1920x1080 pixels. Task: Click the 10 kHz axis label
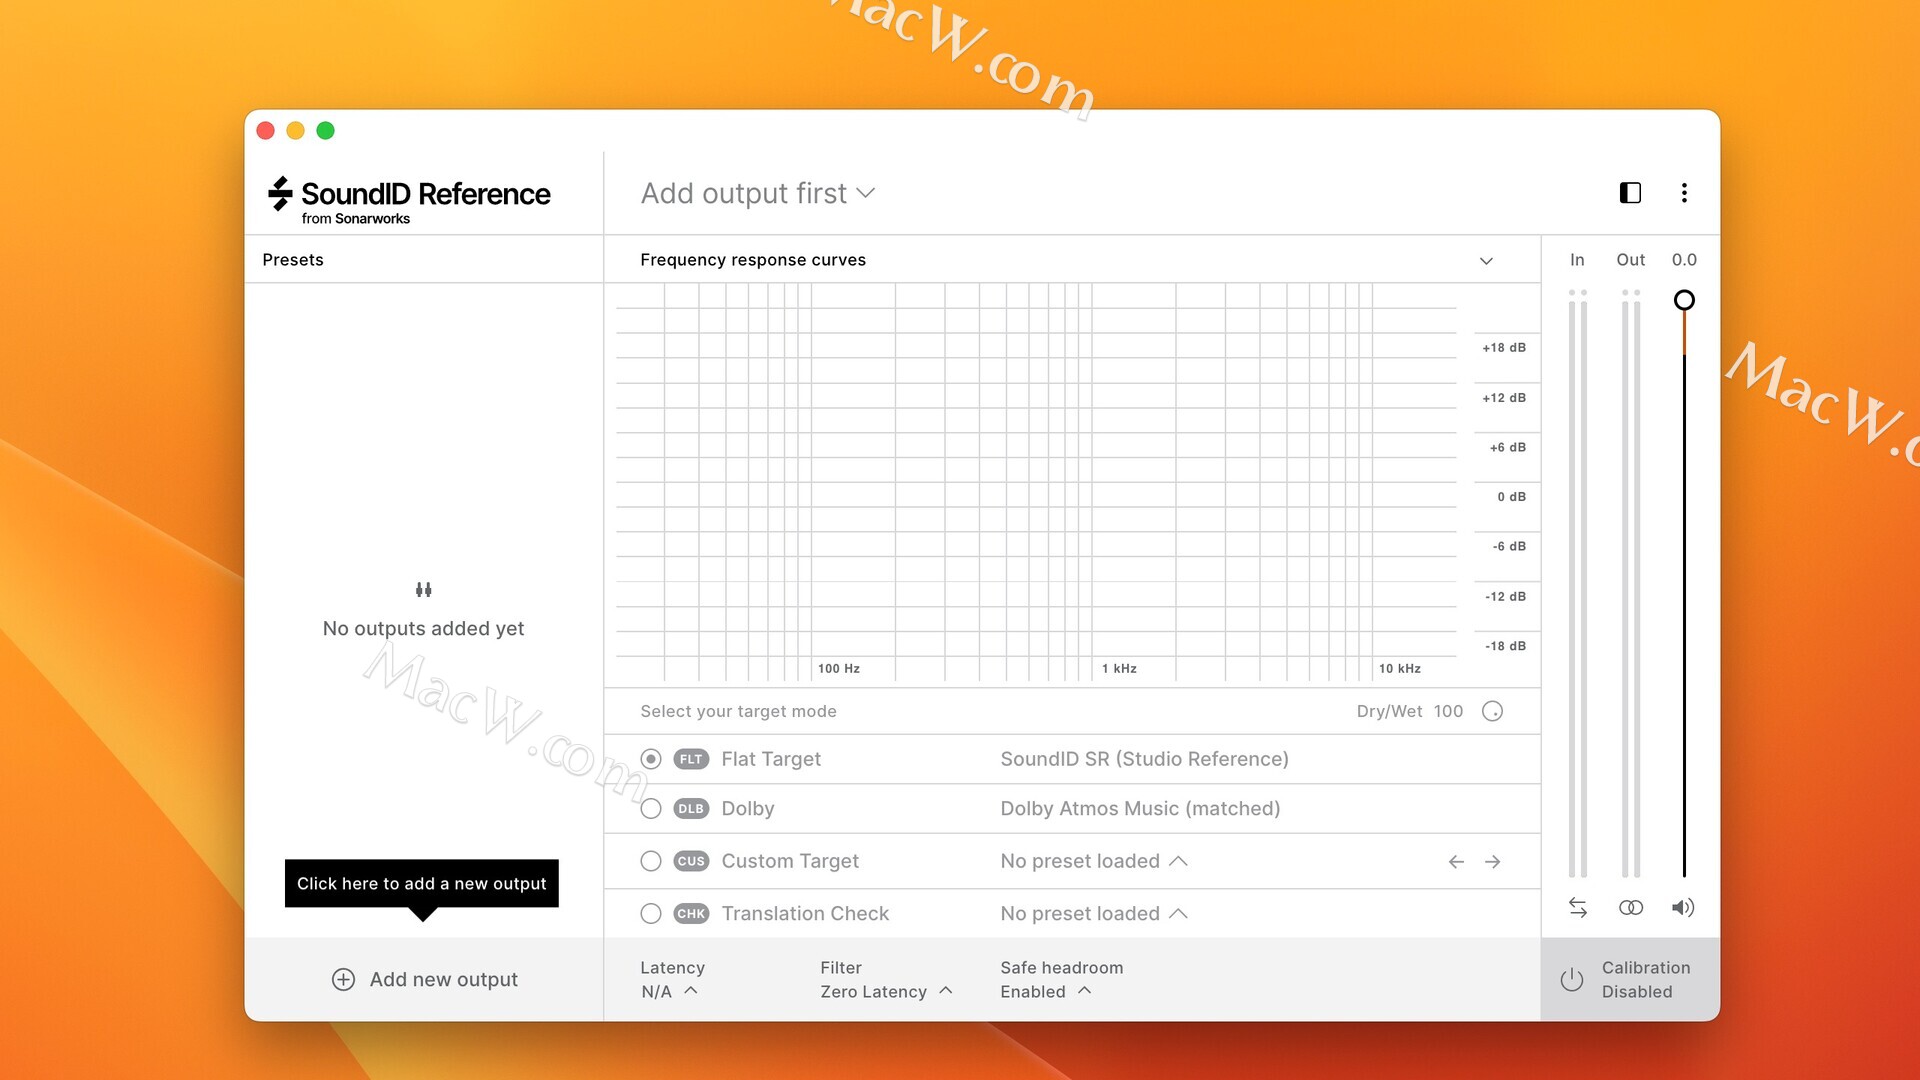point(1399,669)
